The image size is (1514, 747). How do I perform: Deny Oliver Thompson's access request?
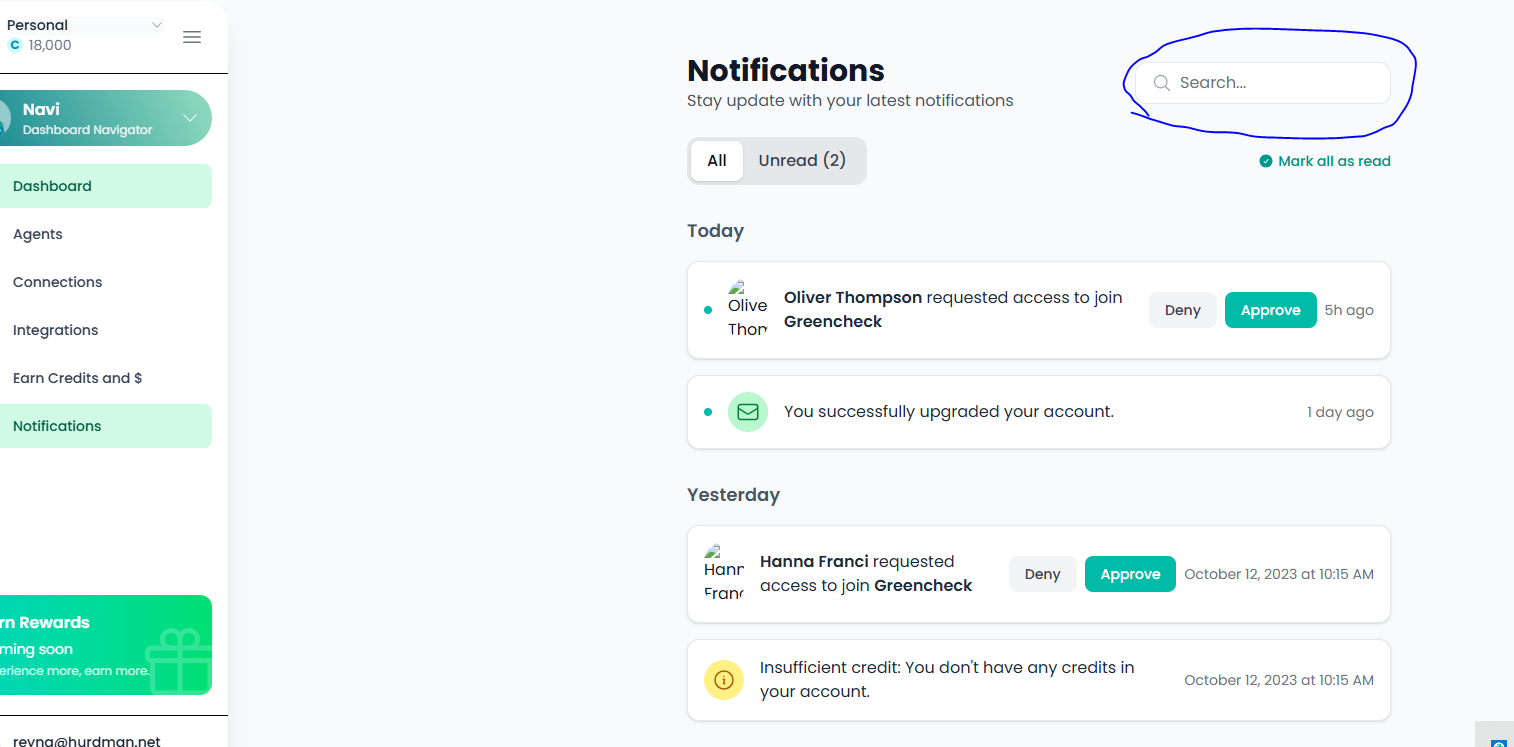(x=1183, y=310)
